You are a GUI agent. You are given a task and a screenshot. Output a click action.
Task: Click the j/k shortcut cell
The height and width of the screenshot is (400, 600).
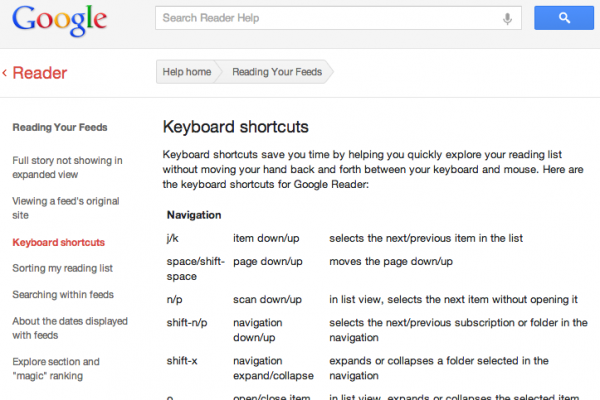(x=173, y=238)
